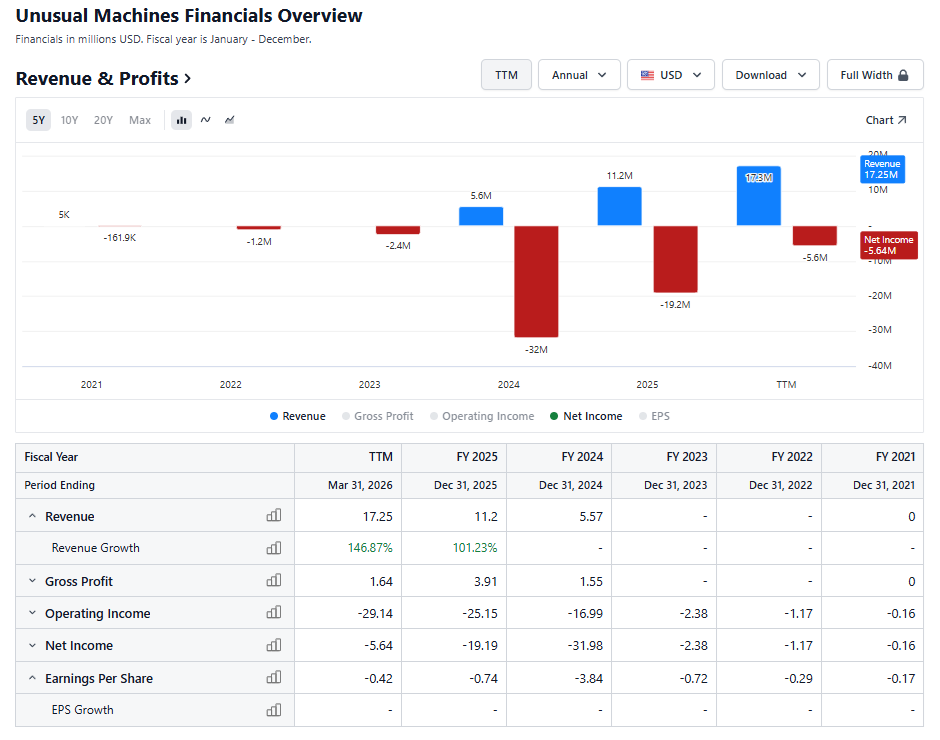The height and width of the screenshot is (740, 940).
Task: Switch to the area chart icon
Action: click(x=230, y=120)
